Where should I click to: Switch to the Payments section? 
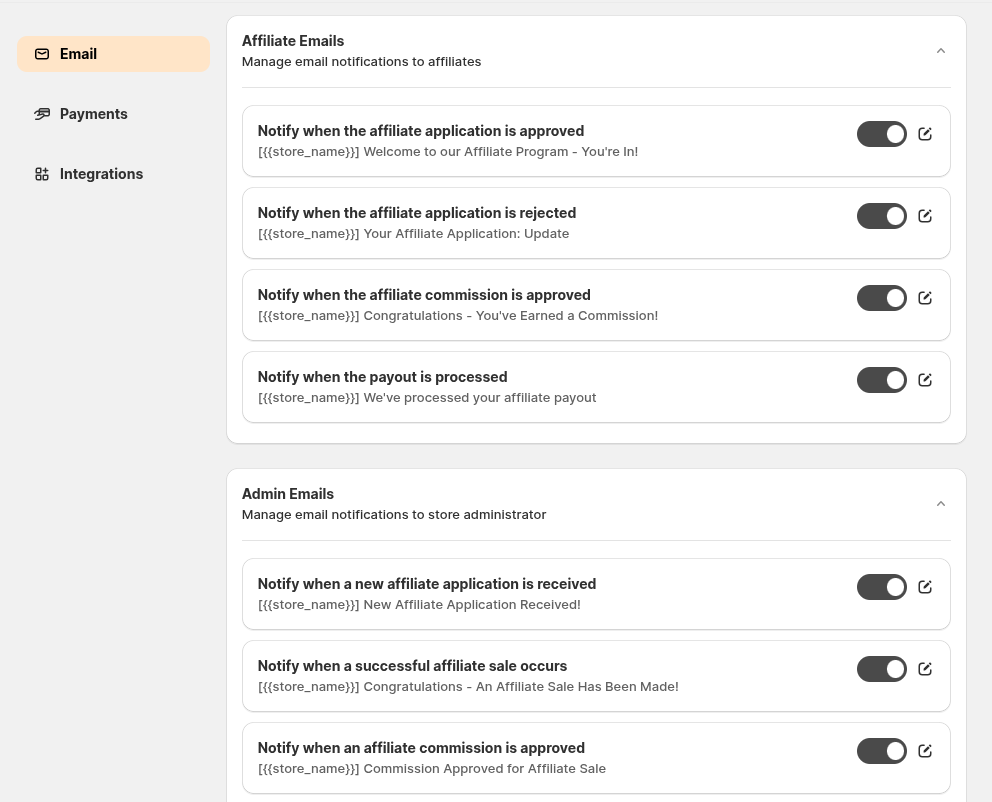click(93, 114)
